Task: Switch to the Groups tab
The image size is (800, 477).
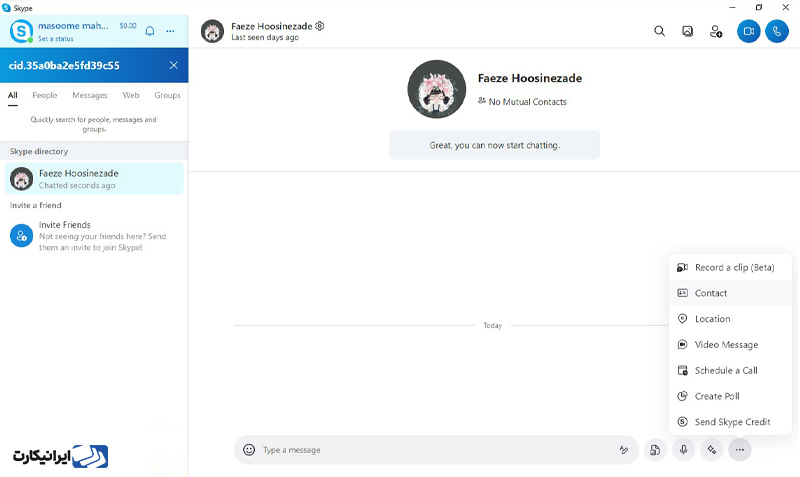Action: (x=167, y=95)
